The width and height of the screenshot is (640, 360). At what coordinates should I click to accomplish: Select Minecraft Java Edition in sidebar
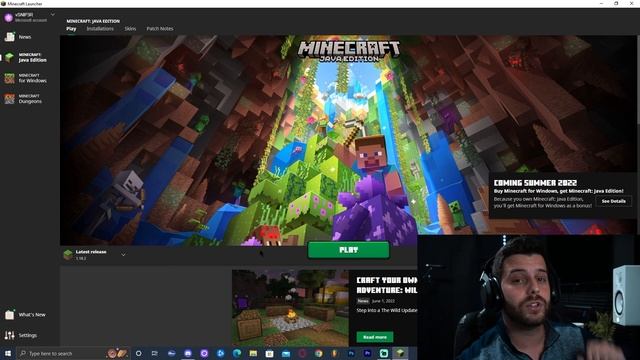pos(26,58)
